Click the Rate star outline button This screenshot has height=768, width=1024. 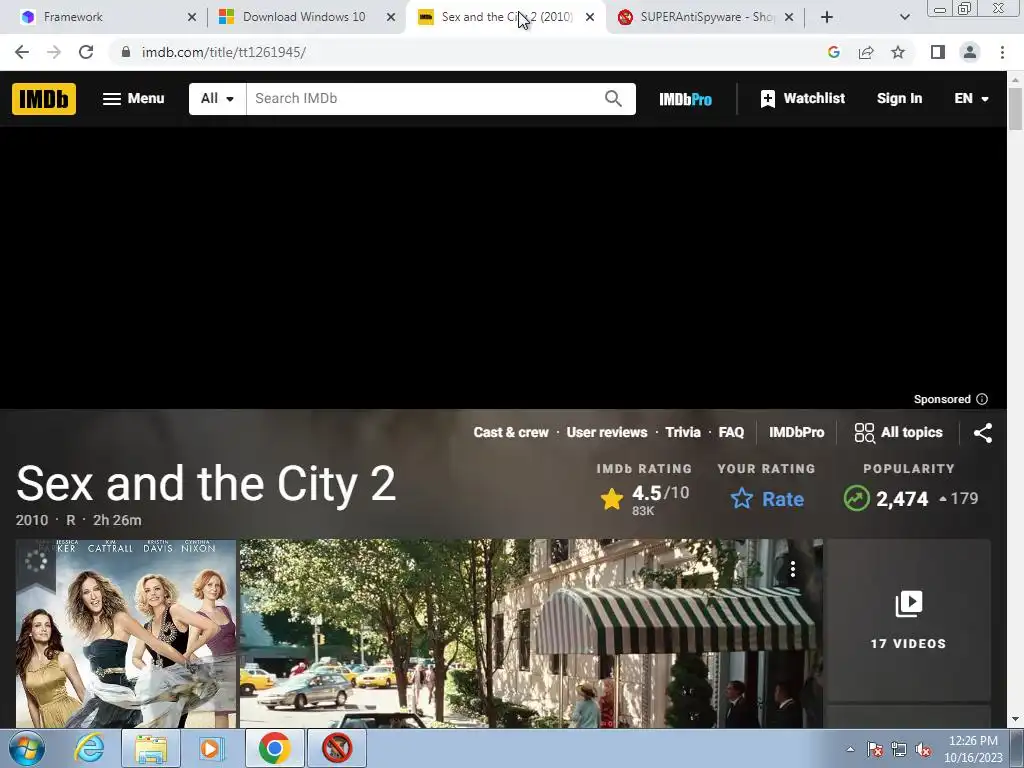tap(767, 499)
